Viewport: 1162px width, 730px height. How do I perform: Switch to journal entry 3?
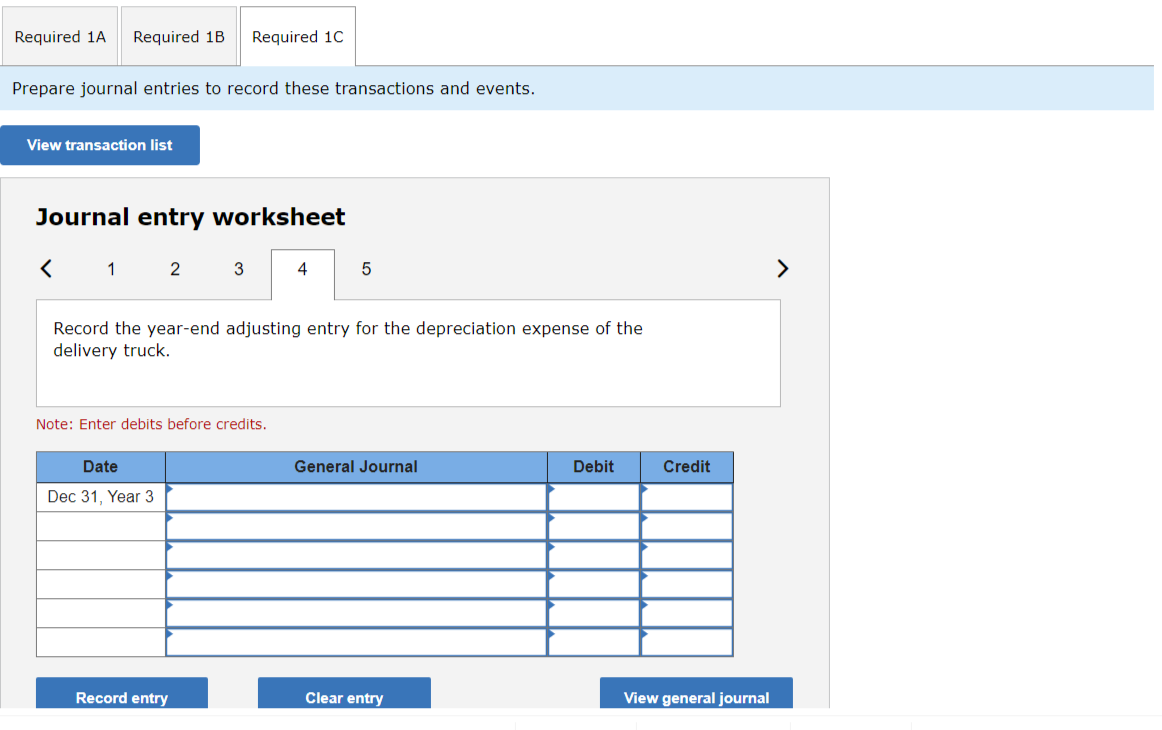click(x=239, y=269)
